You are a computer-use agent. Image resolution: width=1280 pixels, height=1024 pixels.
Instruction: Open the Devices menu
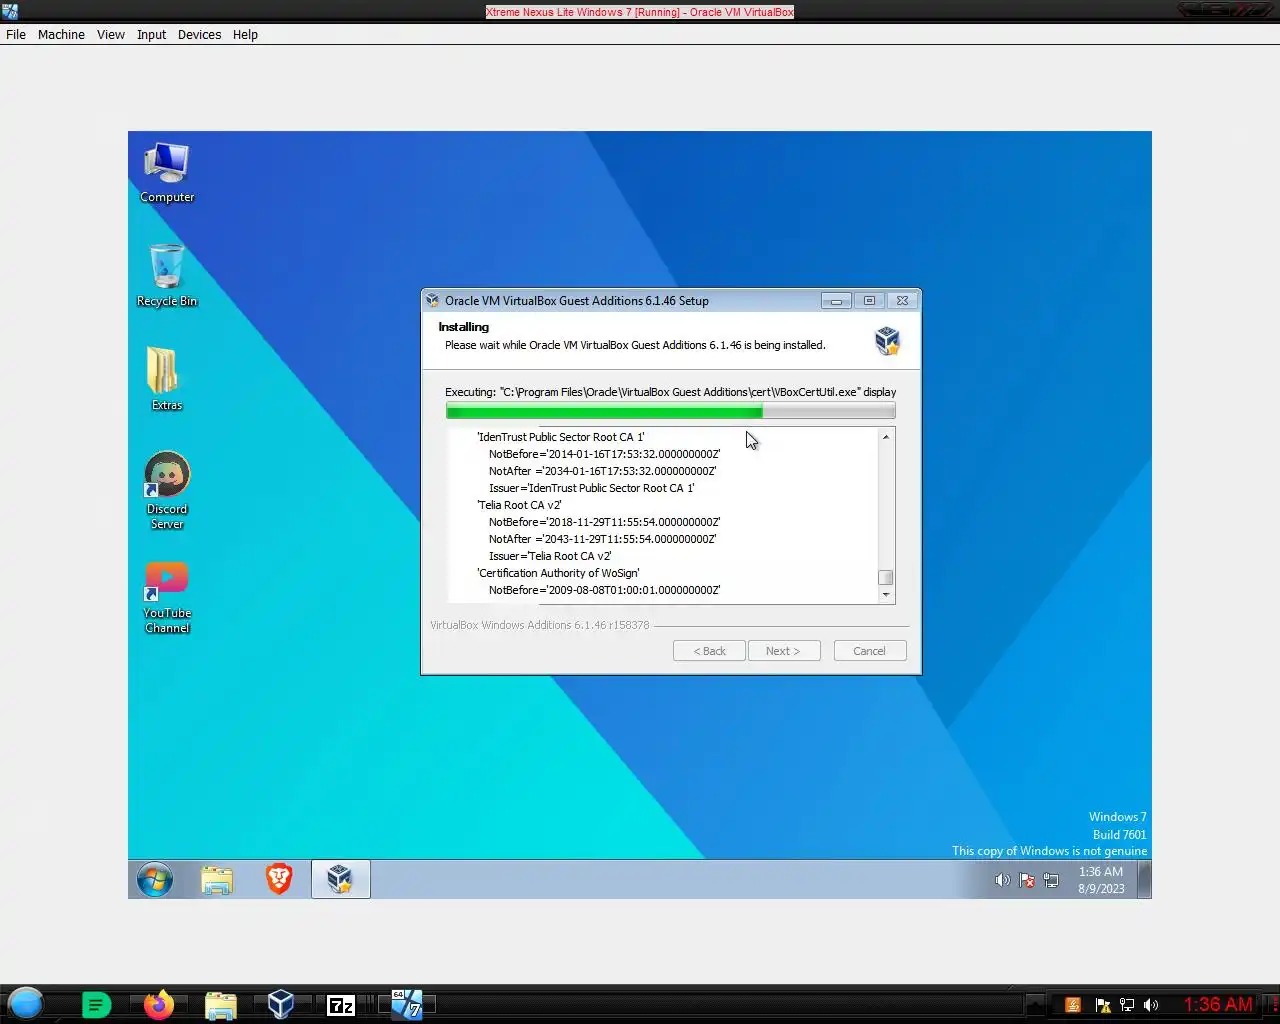[199, 34]
